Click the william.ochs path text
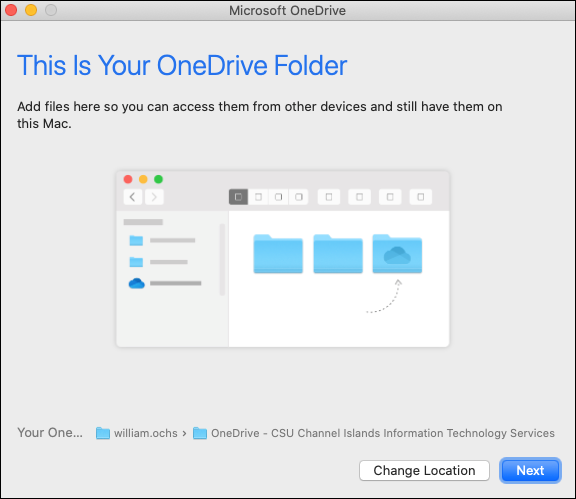Screen dimensions: 576x499 click(x=146, y=433)
